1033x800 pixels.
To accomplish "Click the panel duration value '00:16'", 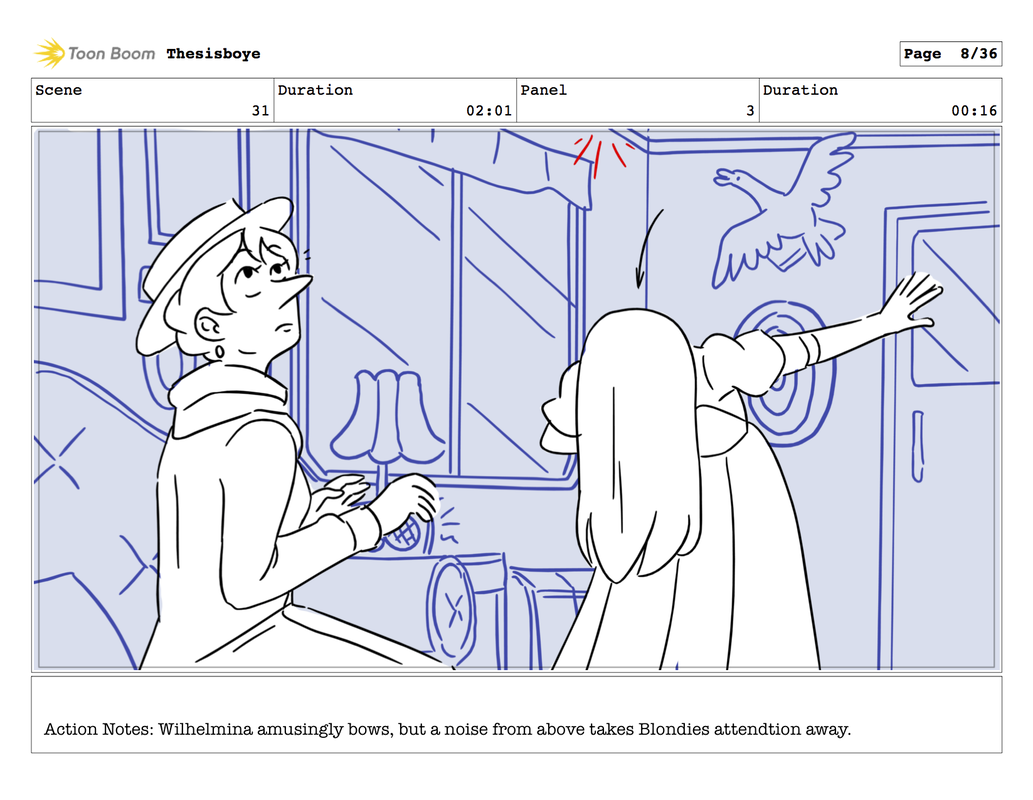I will (974, 111).
